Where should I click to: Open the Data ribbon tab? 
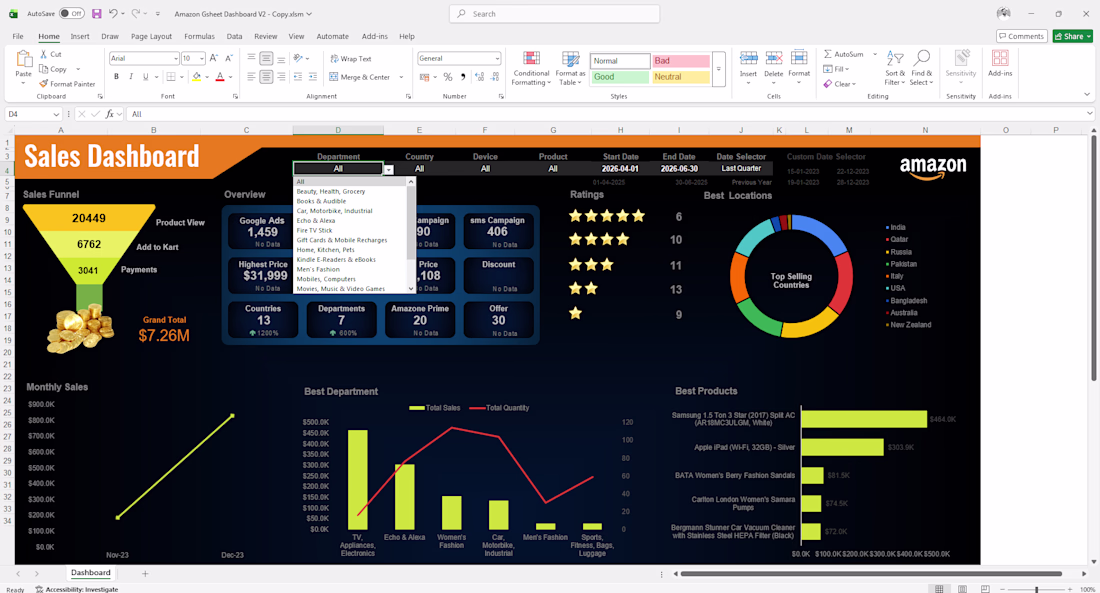pyautogui.click(x=234, y=36)
